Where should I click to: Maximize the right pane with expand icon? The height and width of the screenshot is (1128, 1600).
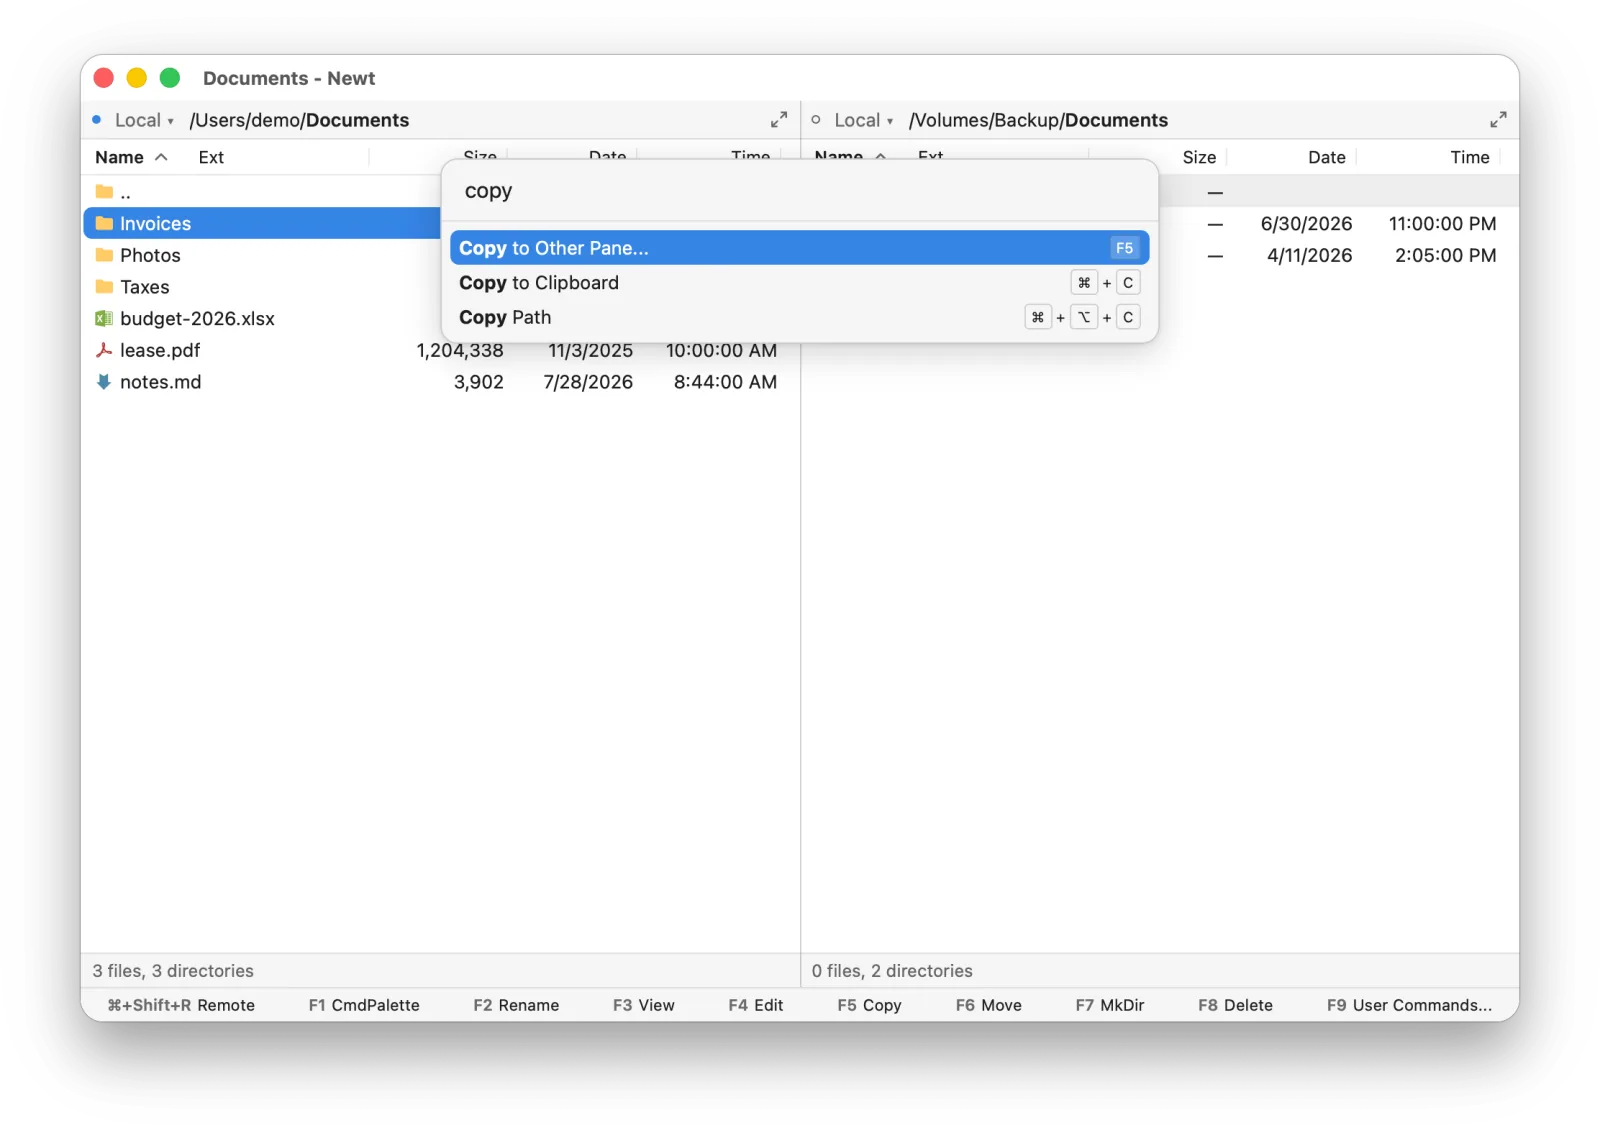[x=1498, y=120]
